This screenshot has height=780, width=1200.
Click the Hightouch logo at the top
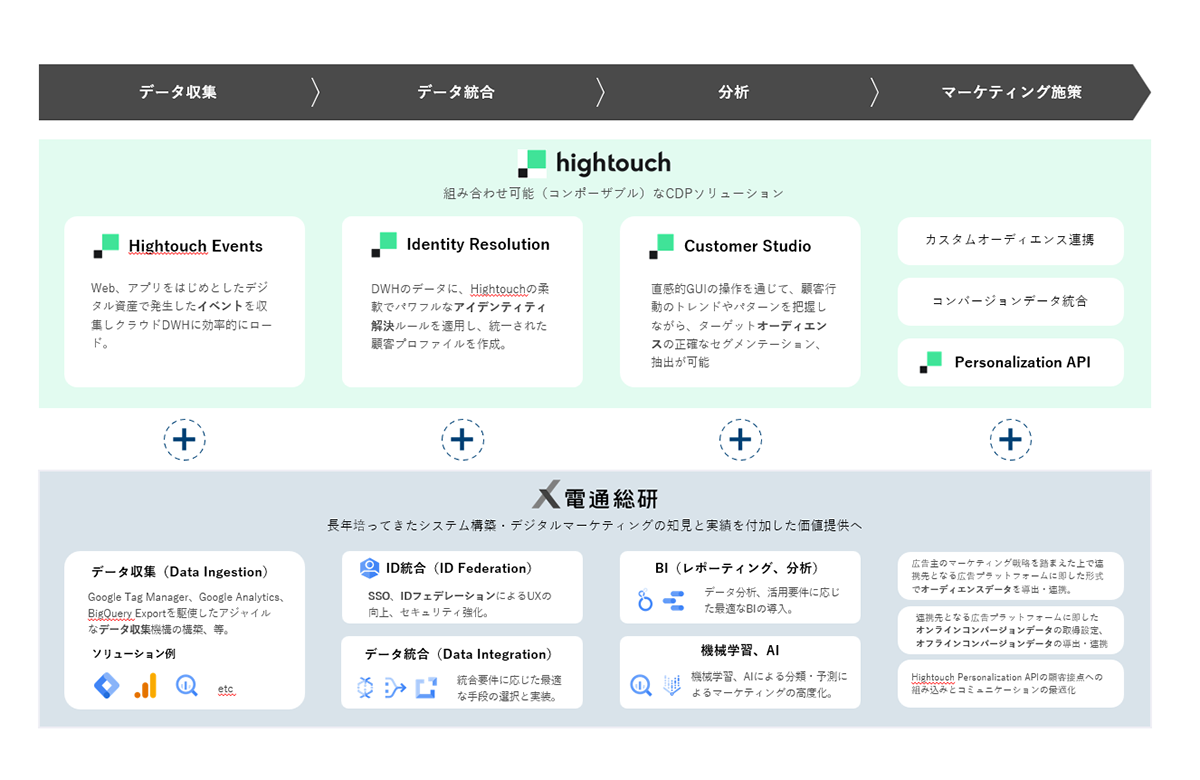(x=593, y=162)
